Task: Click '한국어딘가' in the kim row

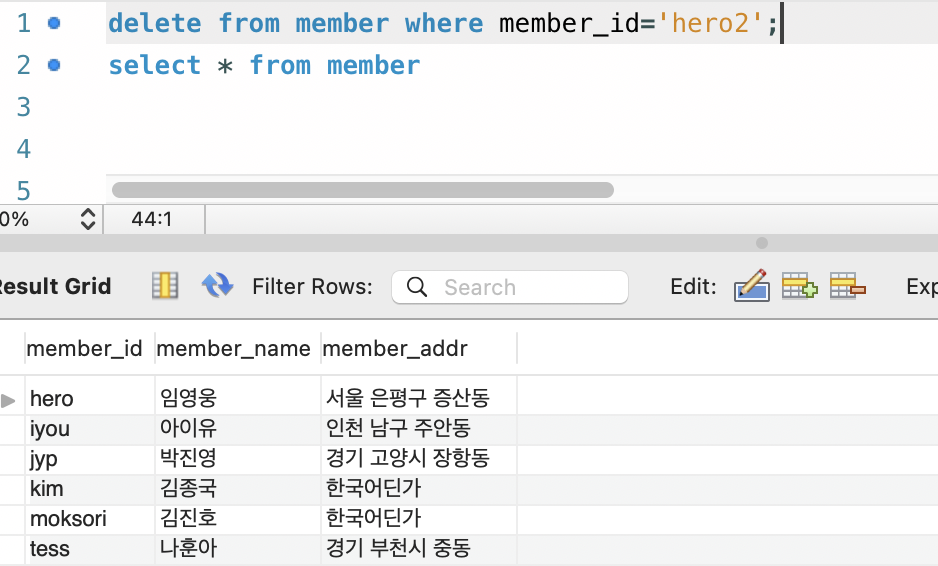Action: [419, 489]
